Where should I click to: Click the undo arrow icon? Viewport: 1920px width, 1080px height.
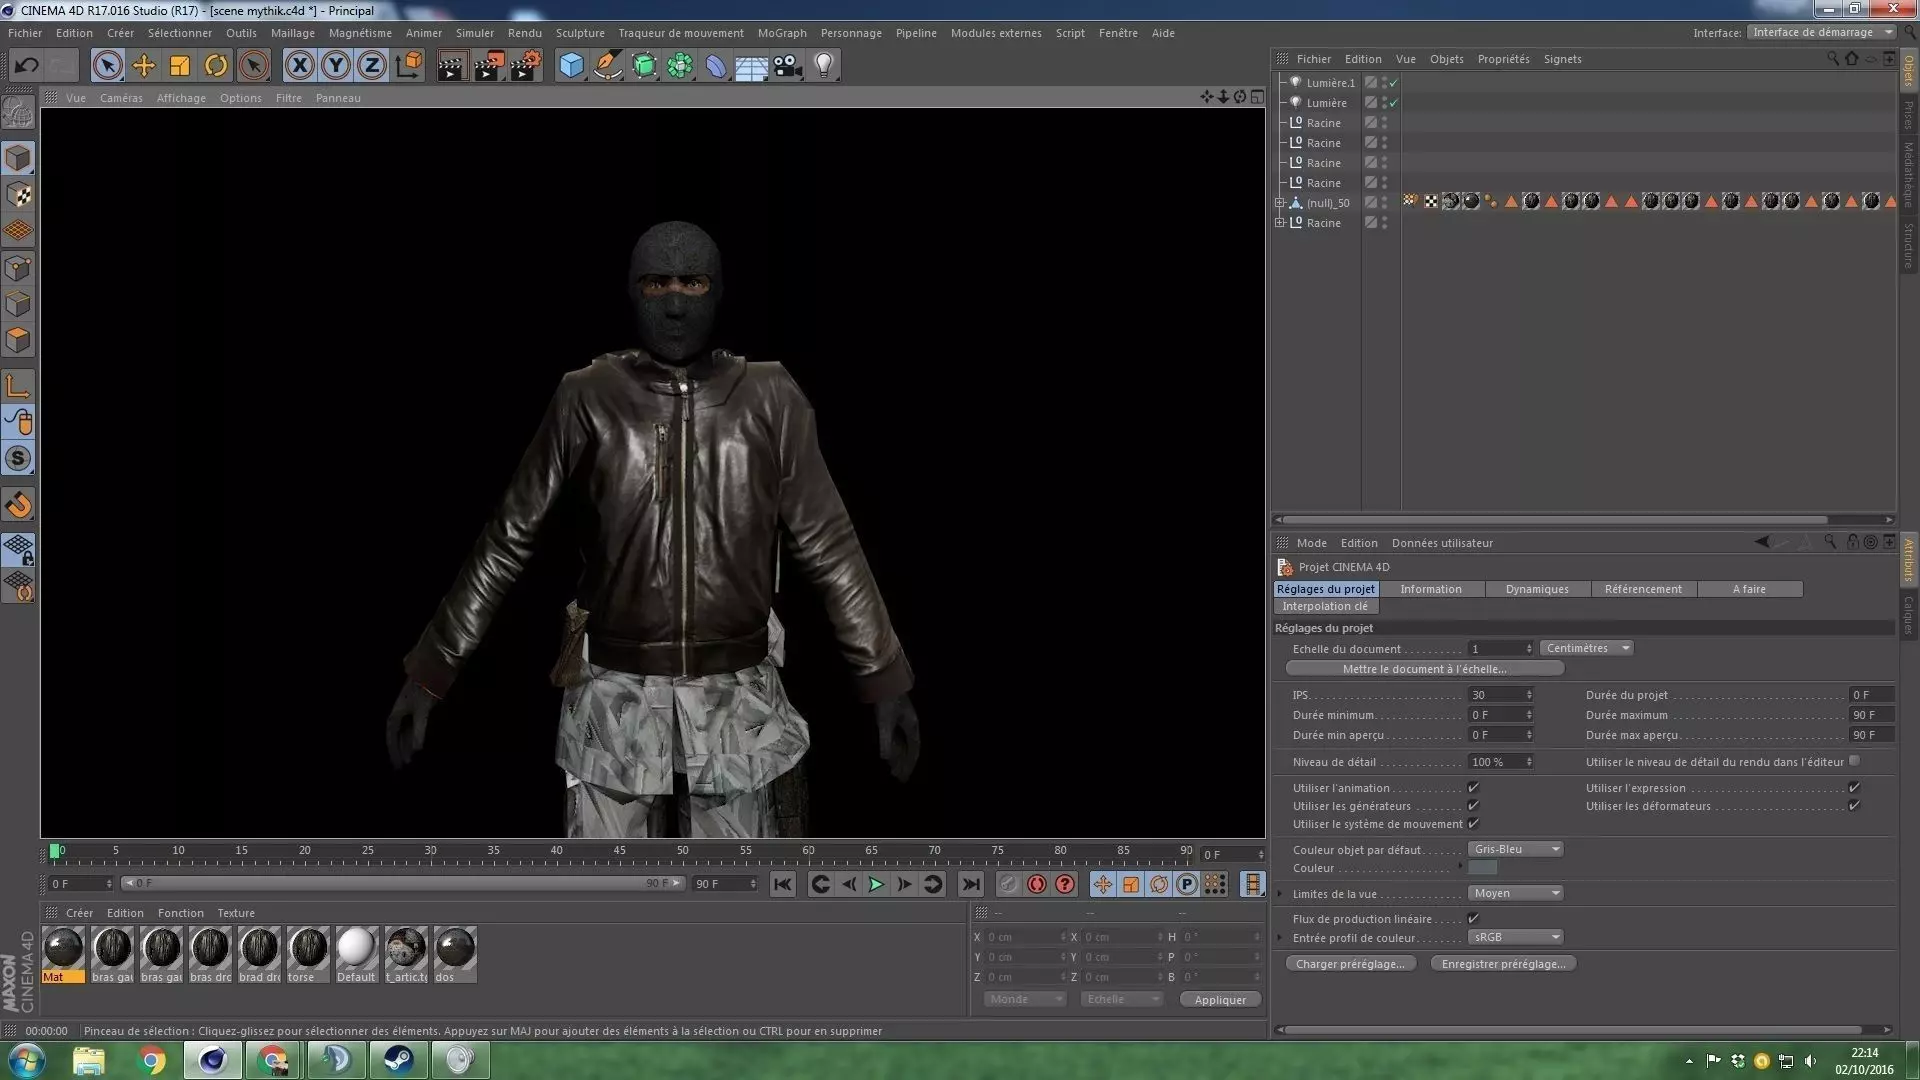[26, 66]
